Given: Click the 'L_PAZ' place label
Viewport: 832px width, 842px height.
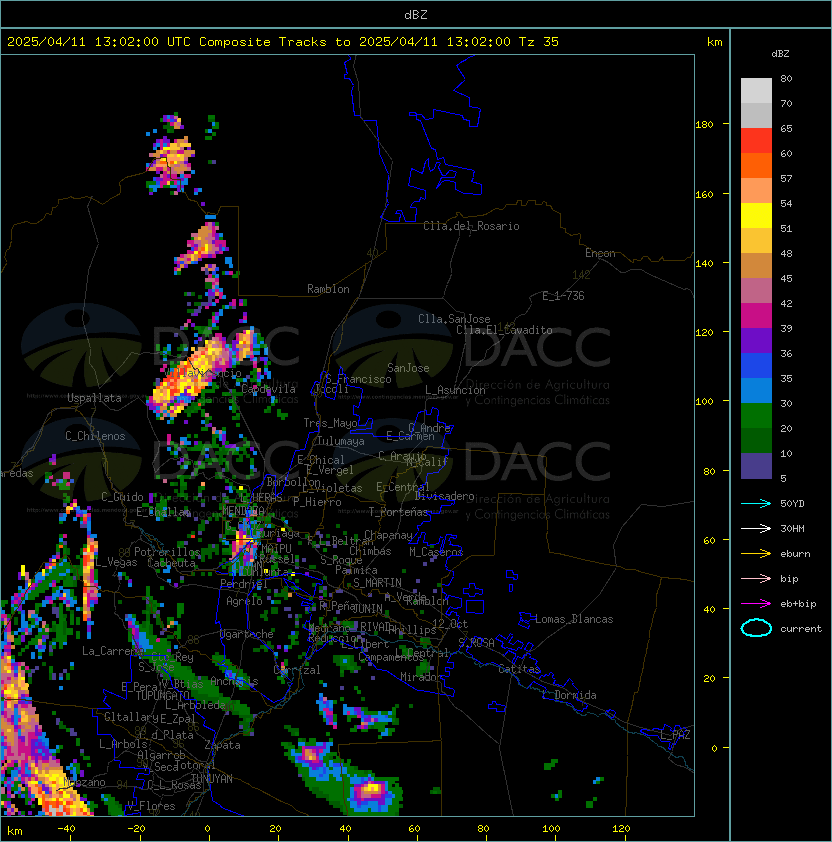Looking at the screenshot, I should coord(675,735).
